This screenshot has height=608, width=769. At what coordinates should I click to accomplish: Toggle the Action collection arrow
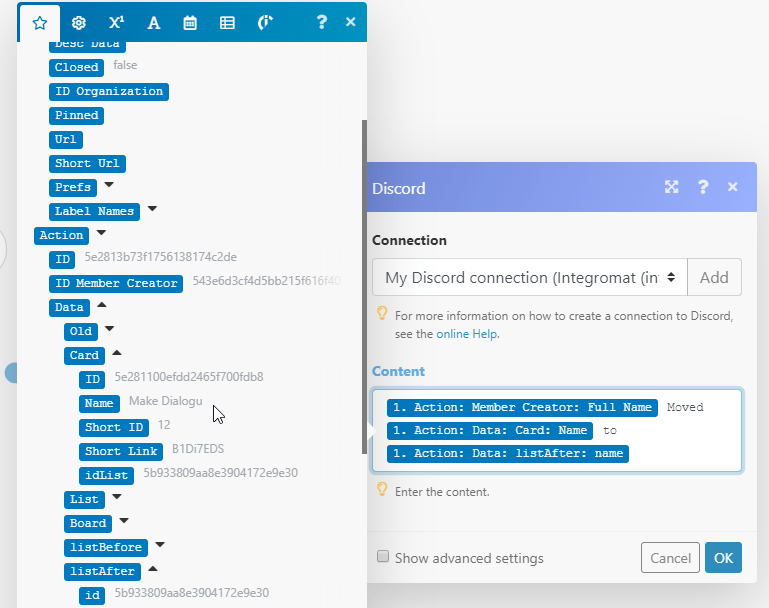[102, 233]
